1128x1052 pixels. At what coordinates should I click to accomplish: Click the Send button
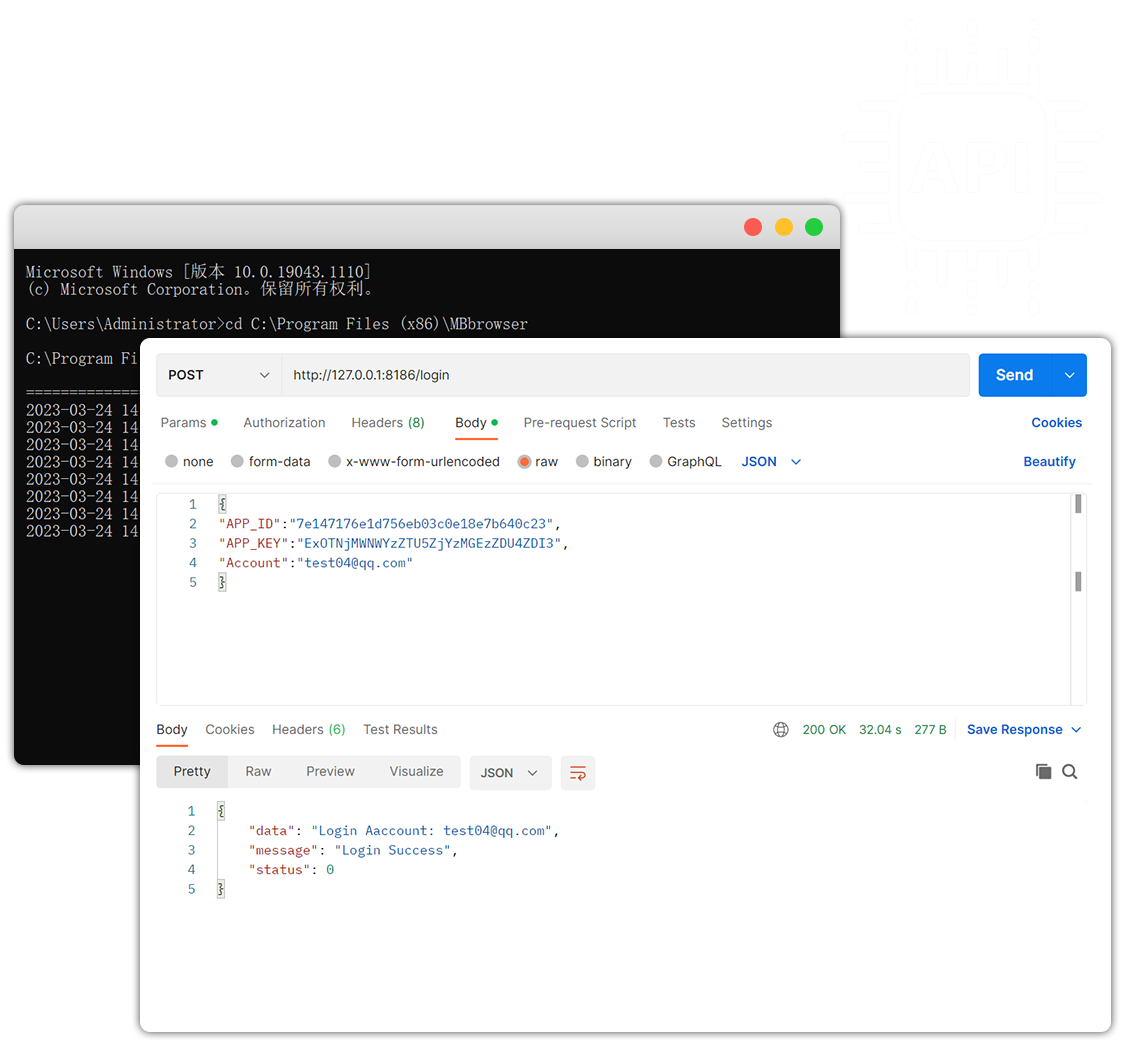[1014, 375]
